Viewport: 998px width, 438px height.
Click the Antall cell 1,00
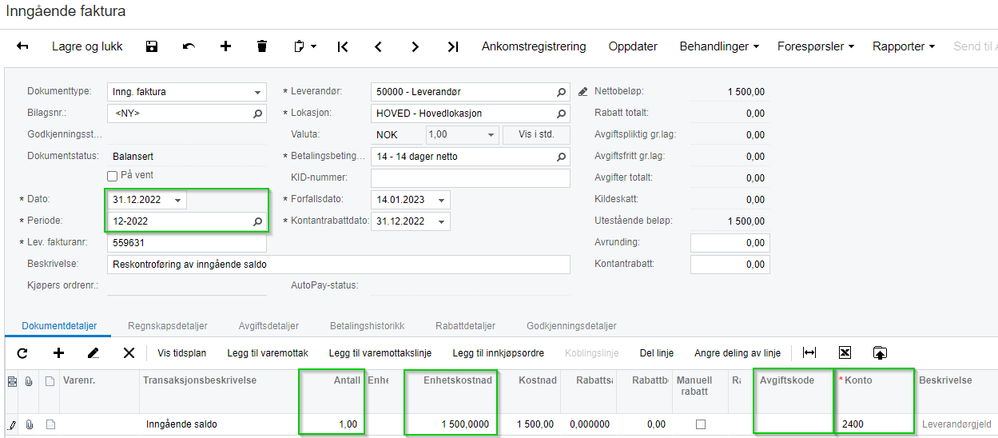click(x=332, y=424)
